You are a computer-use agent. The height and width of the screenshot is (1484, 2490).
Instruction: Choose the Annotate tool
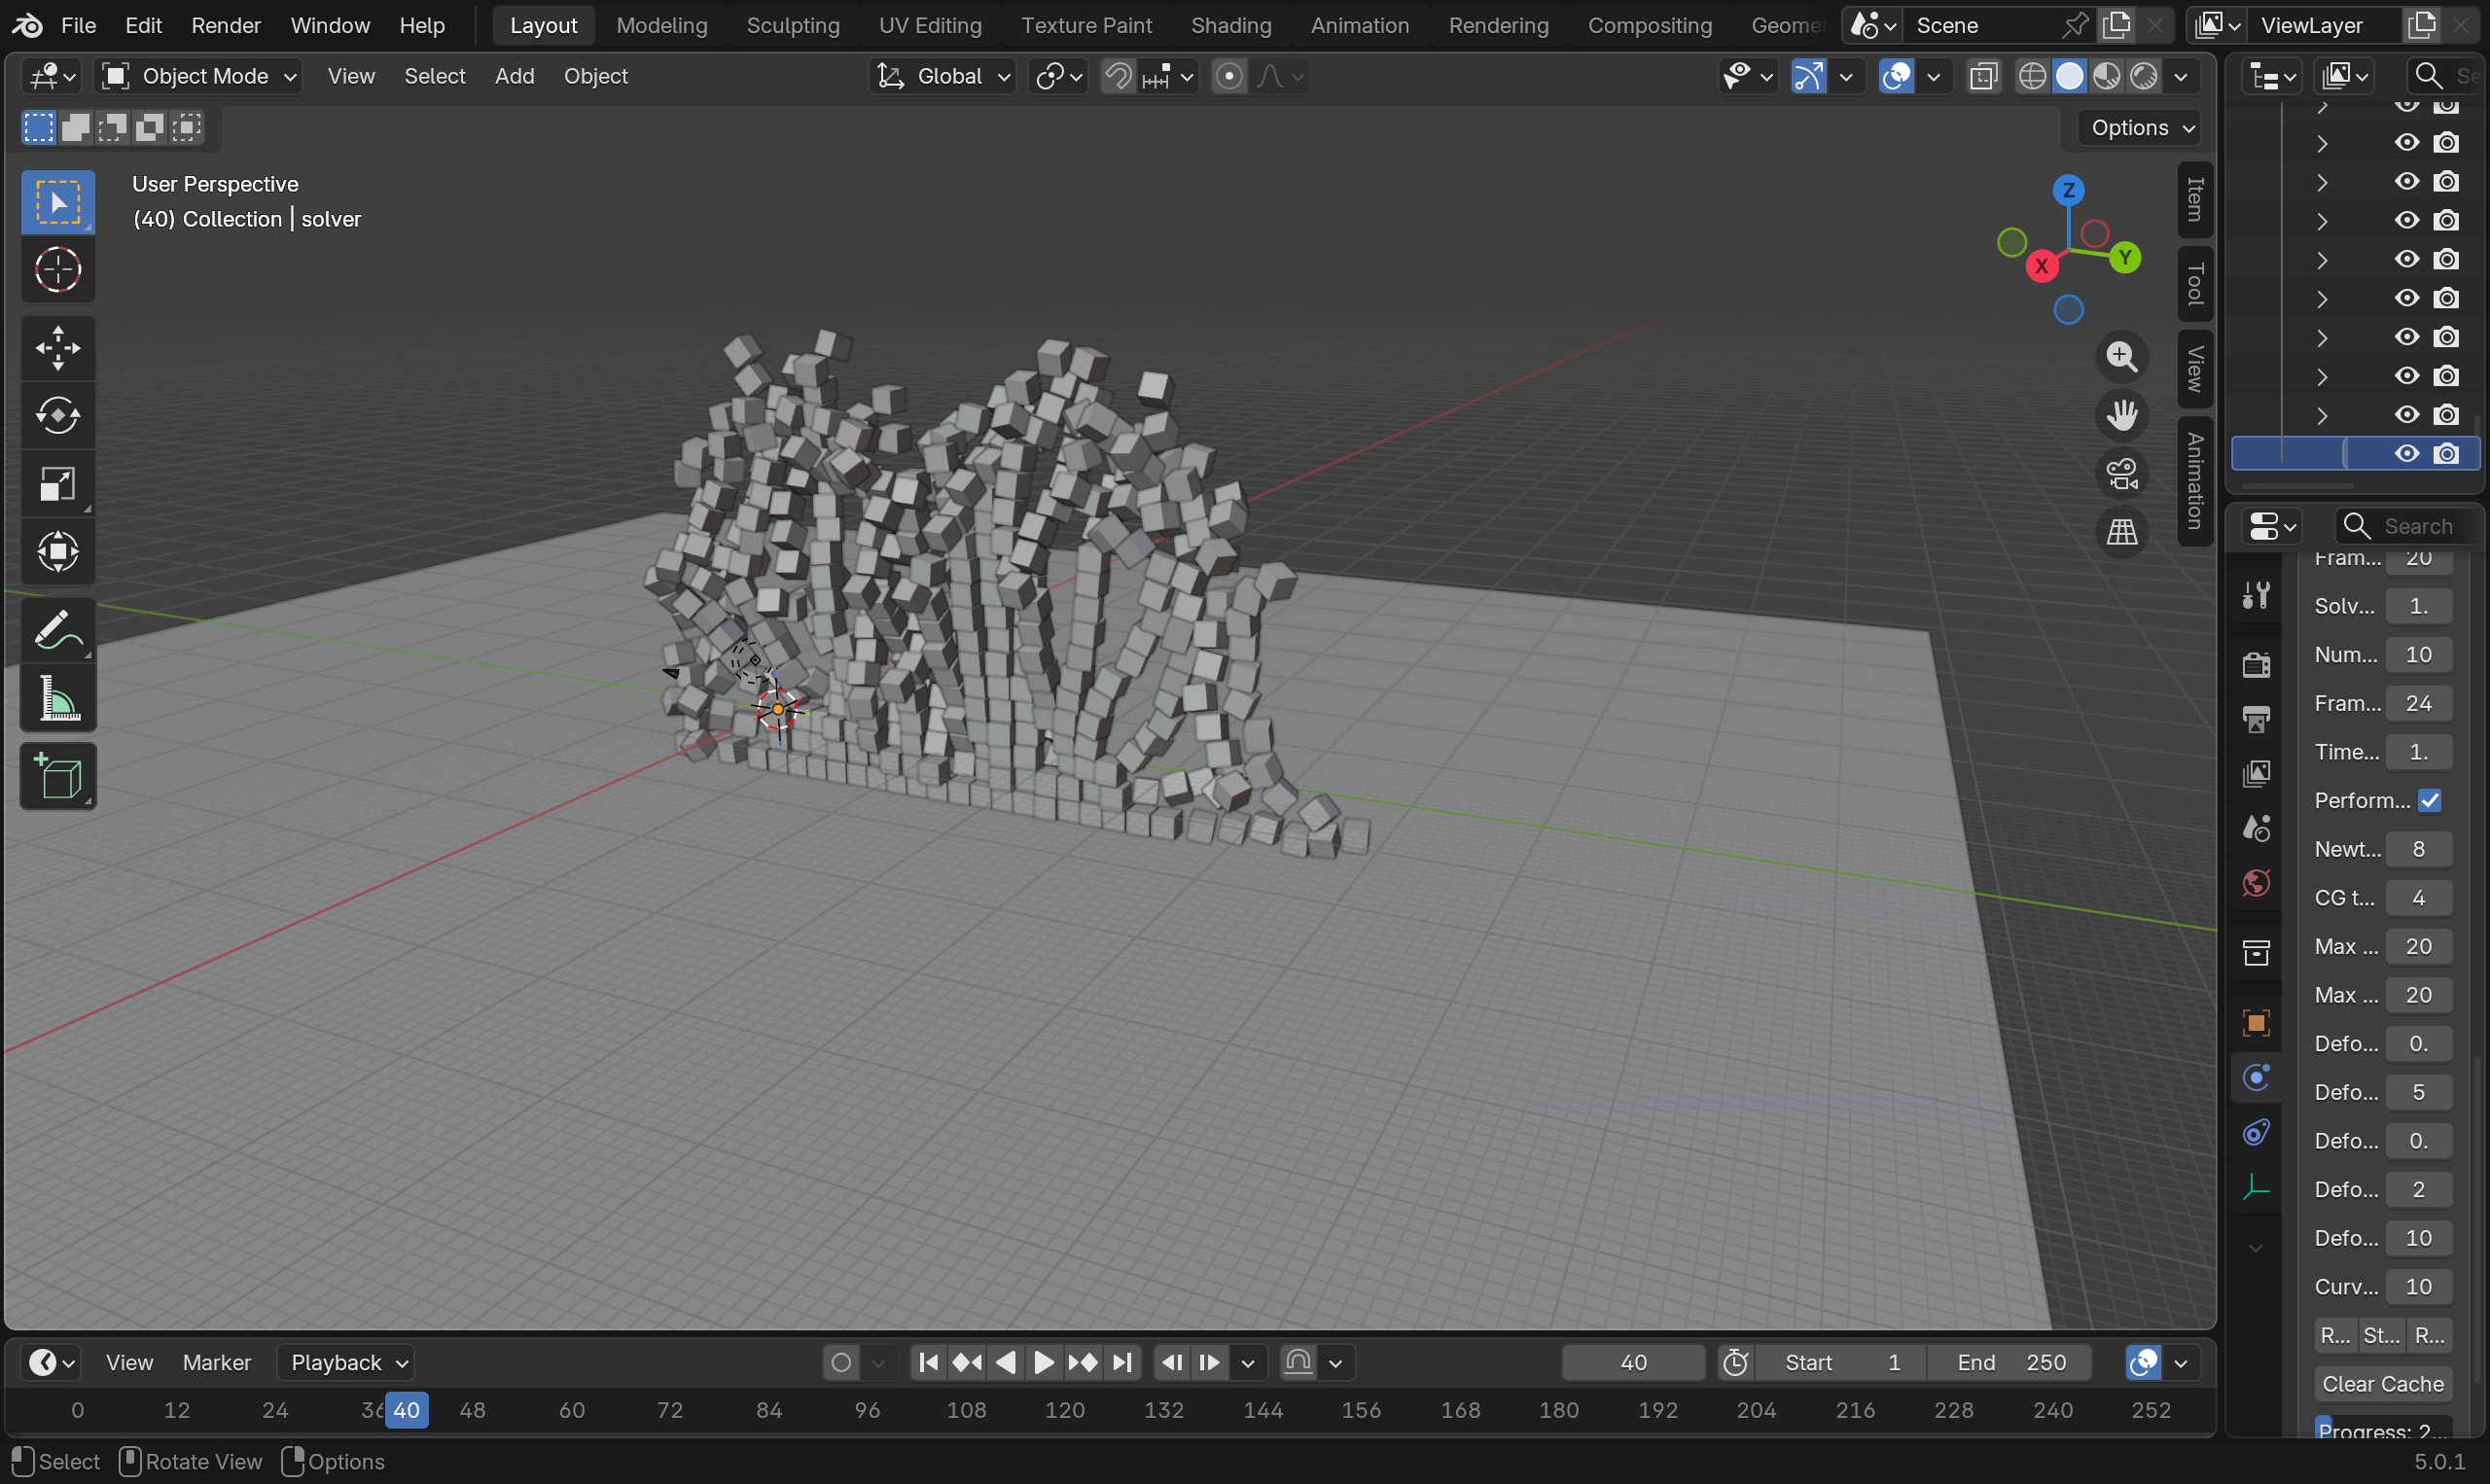[58, 630]
